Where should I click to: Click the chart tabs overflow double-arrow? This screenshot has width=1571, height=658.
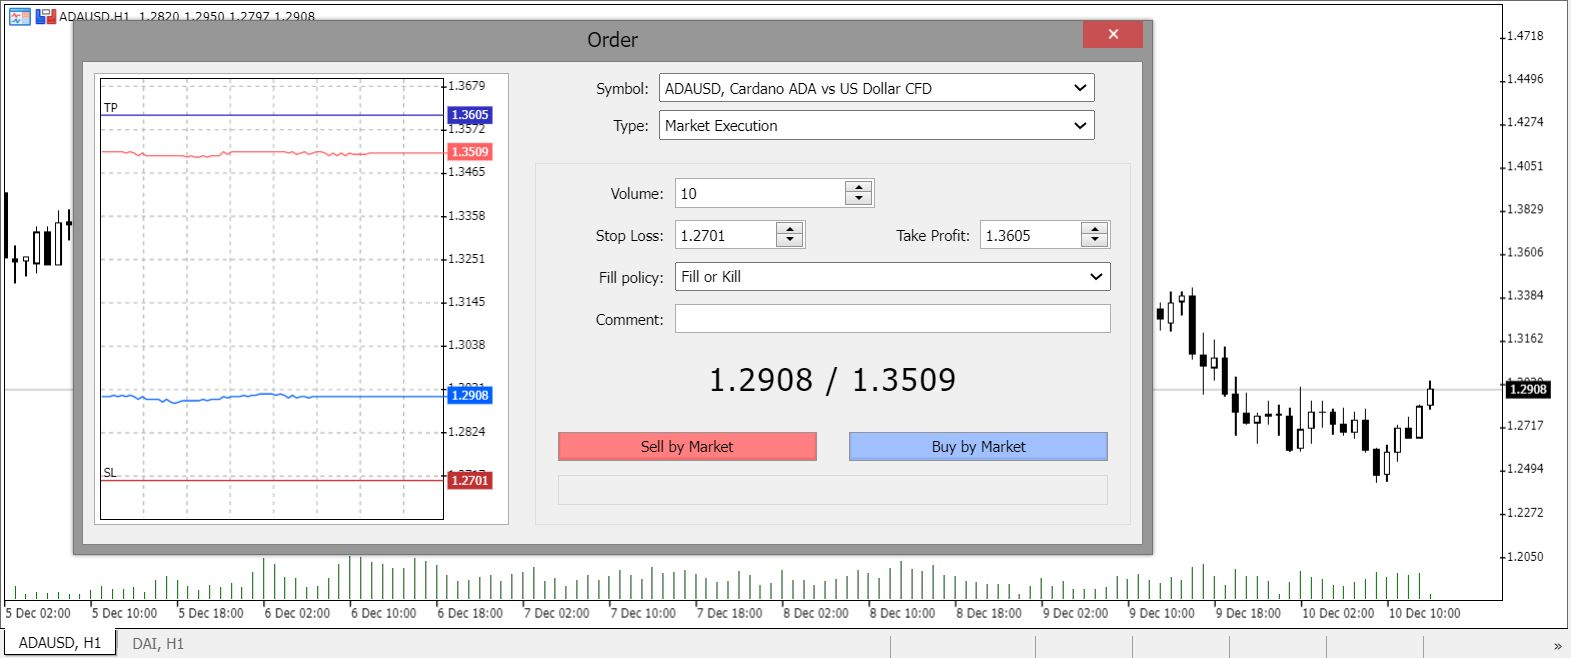point(1557,646)
